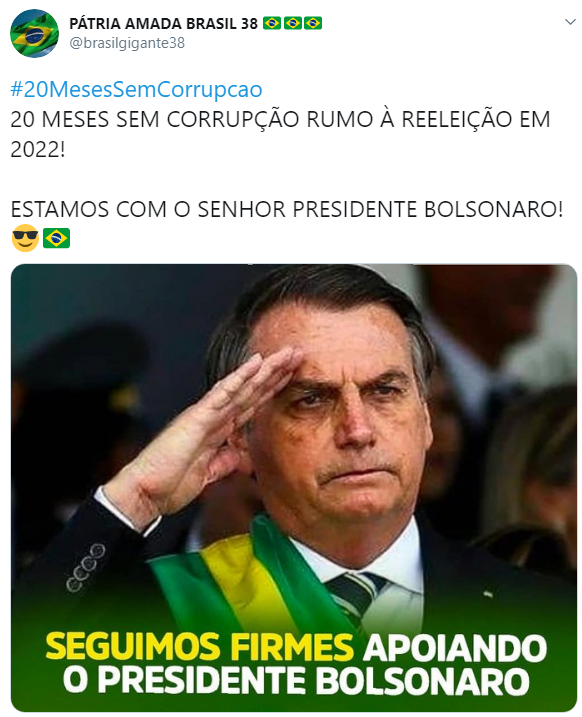582x717 pixels.
Task: Click the @brasilgigante38 handle
Action: click(127, 43)
